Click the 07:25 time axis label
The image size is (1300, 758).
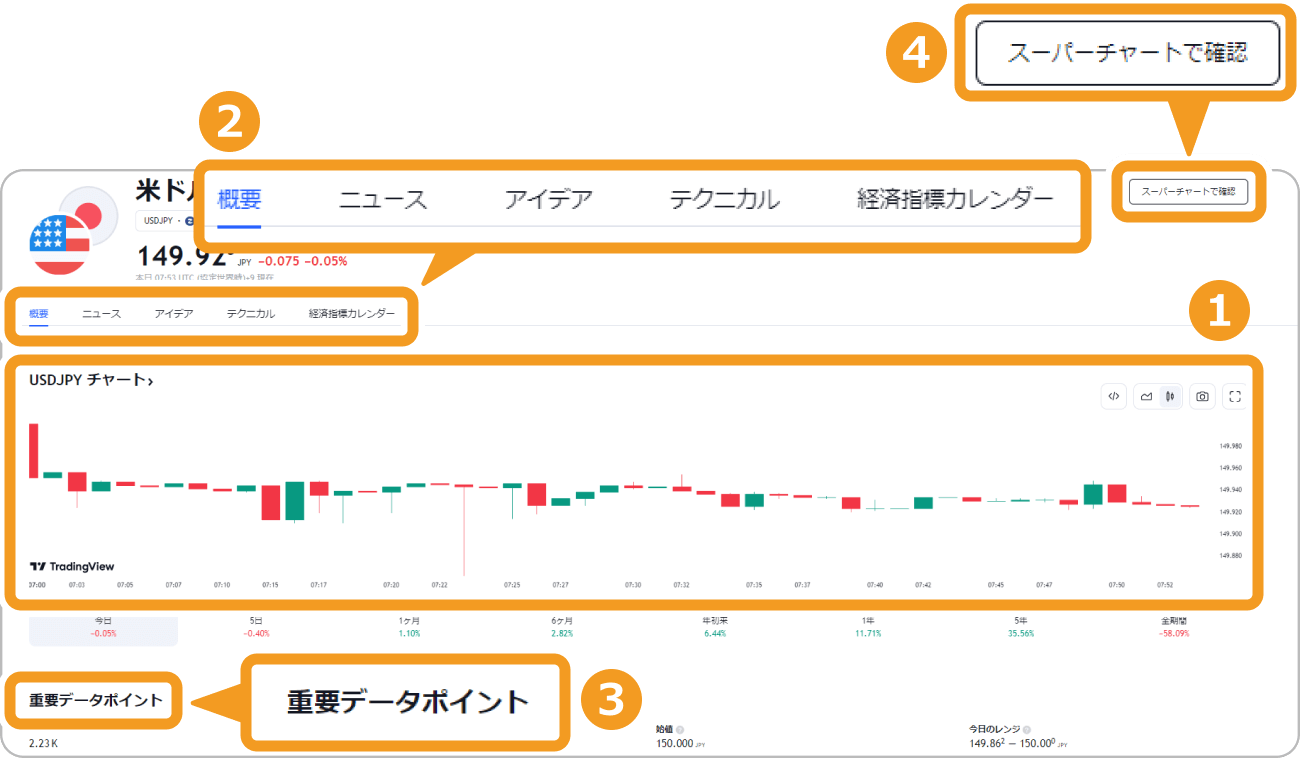tap(512, 584)
